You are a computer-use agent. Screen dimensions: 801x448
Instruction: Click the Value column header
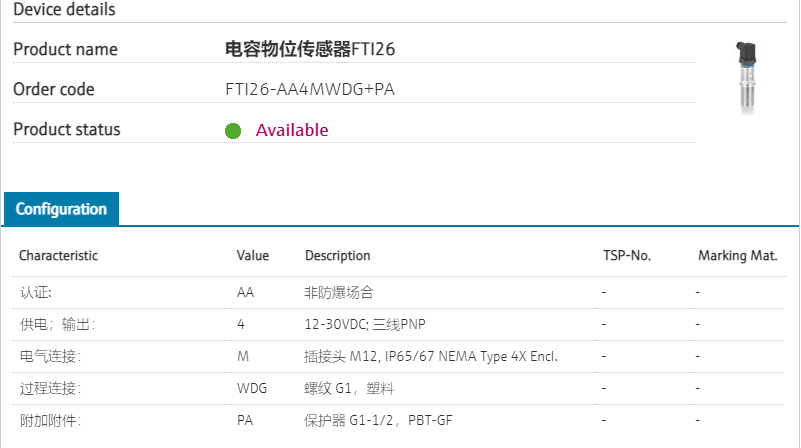tap(253, 256)
